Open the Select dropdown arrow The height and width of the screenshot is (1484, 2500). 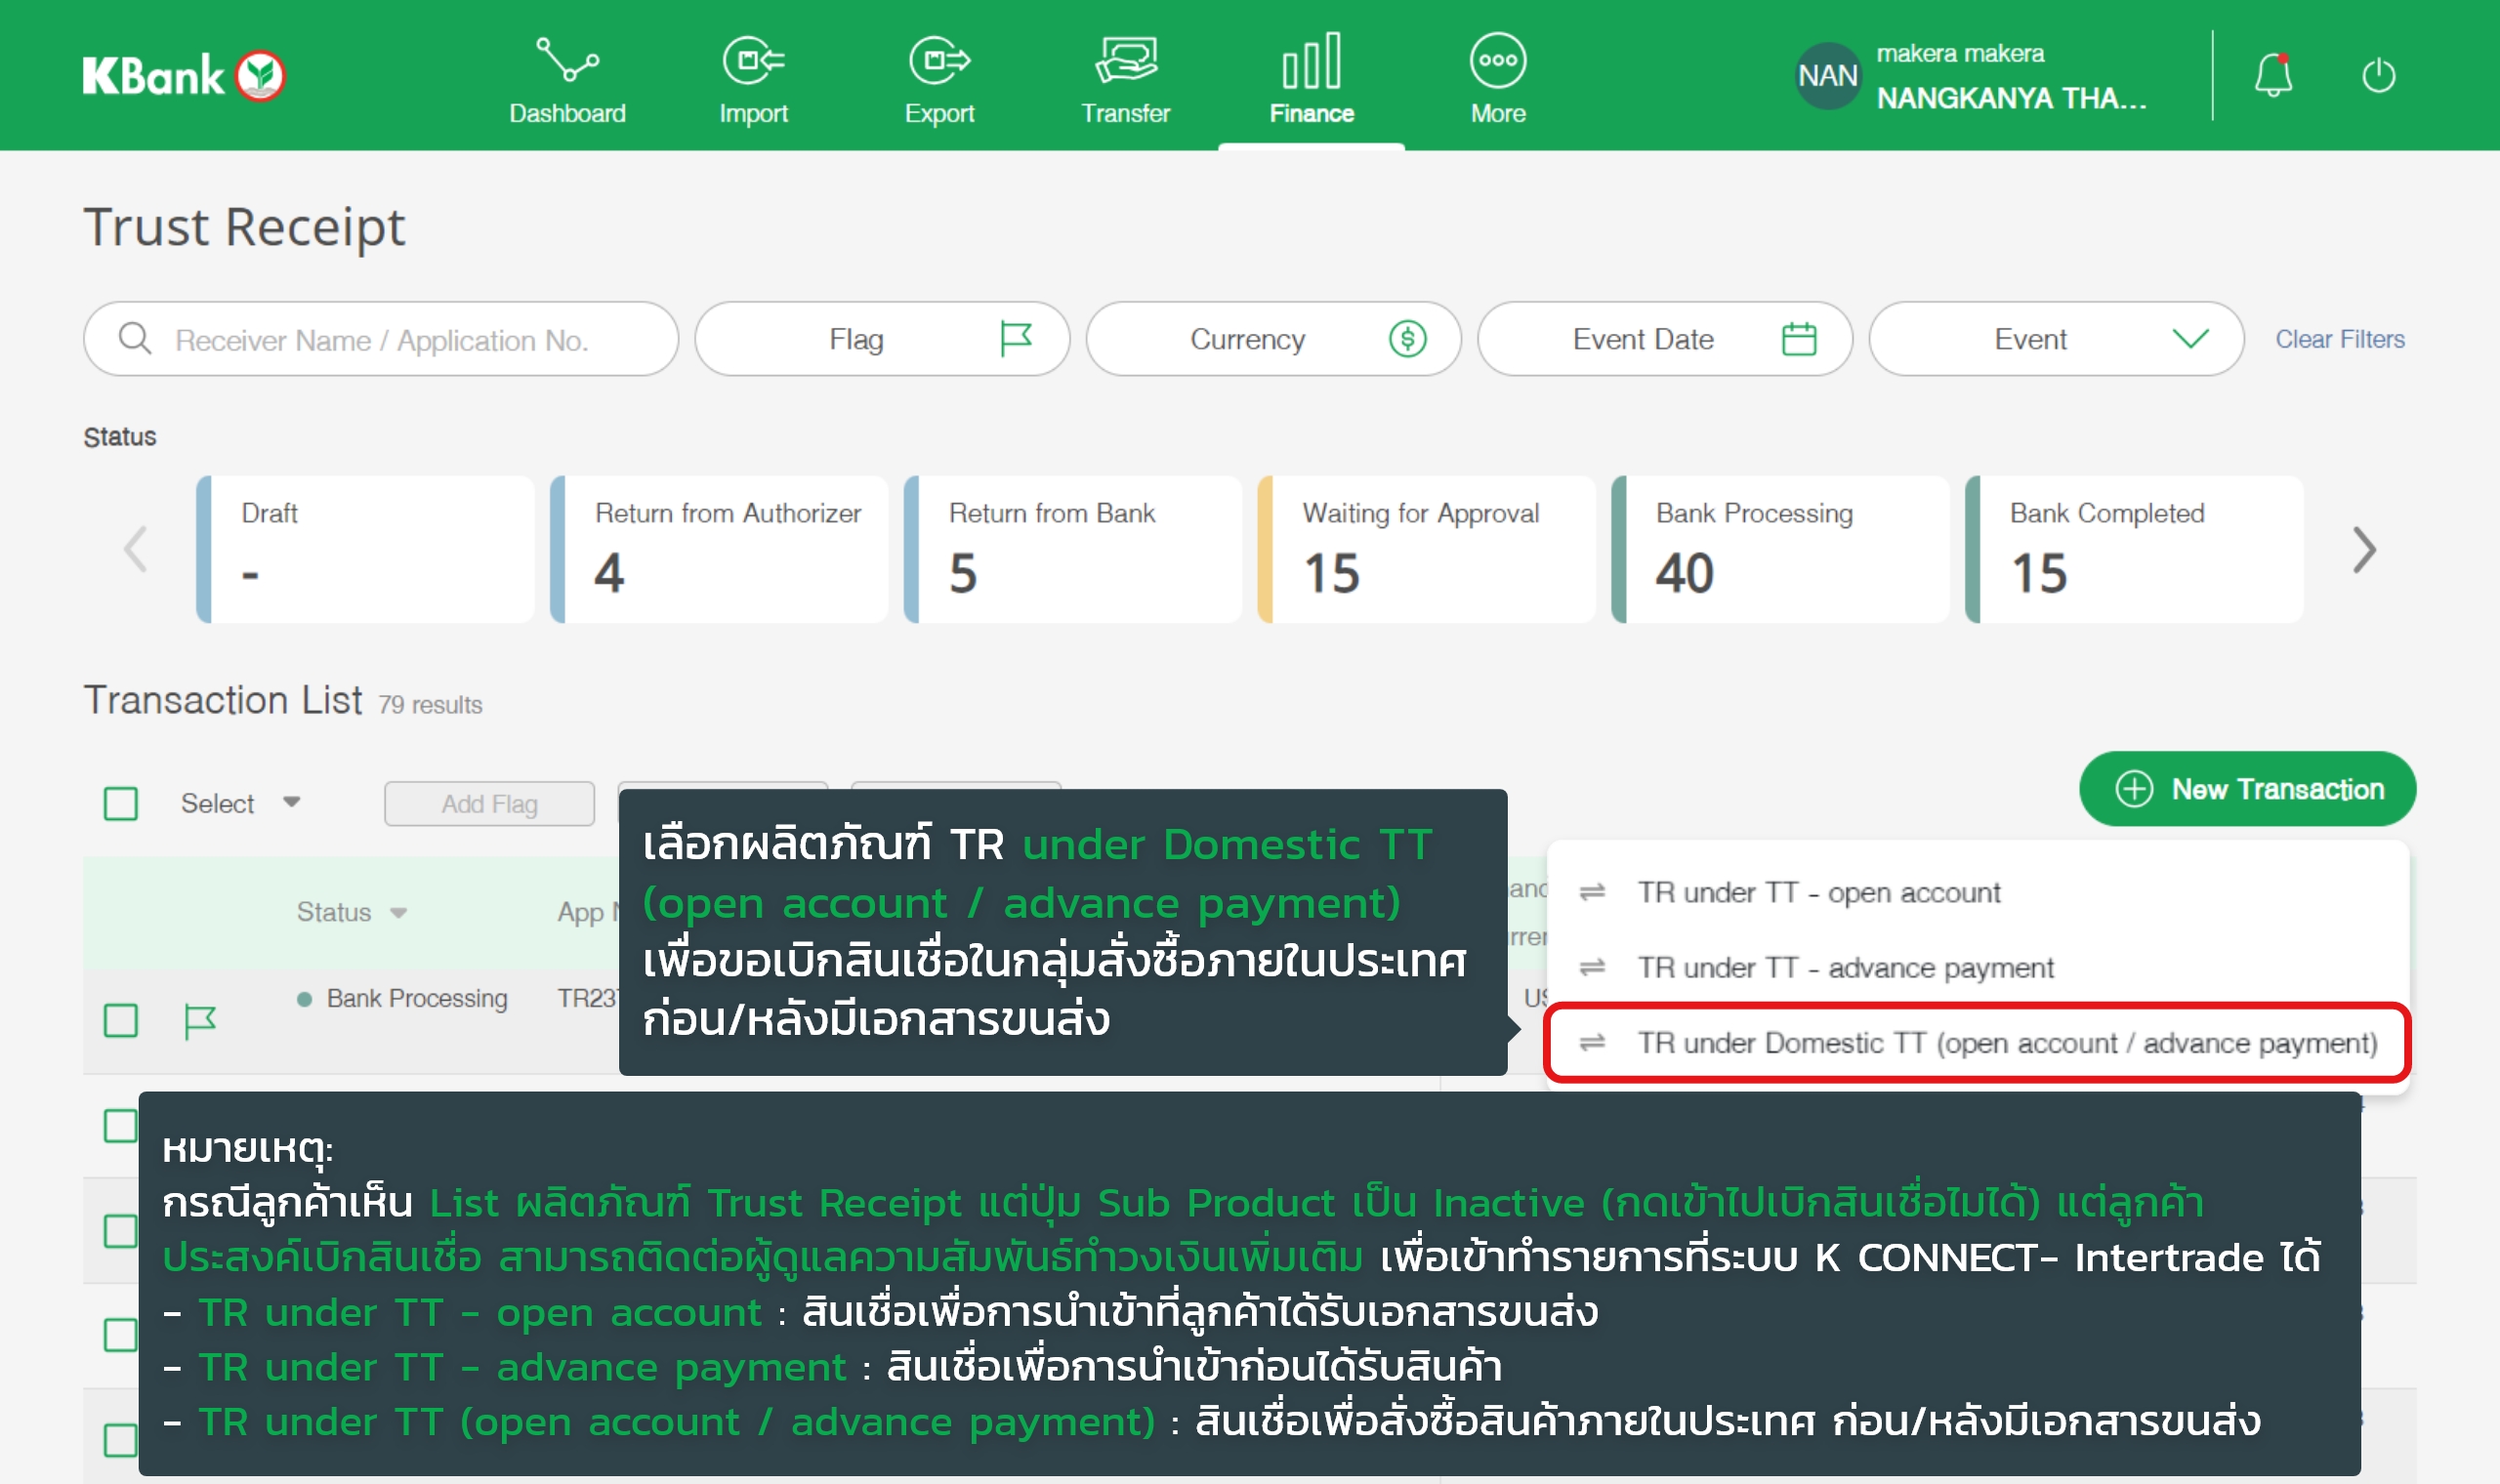(x=292, y=803)
